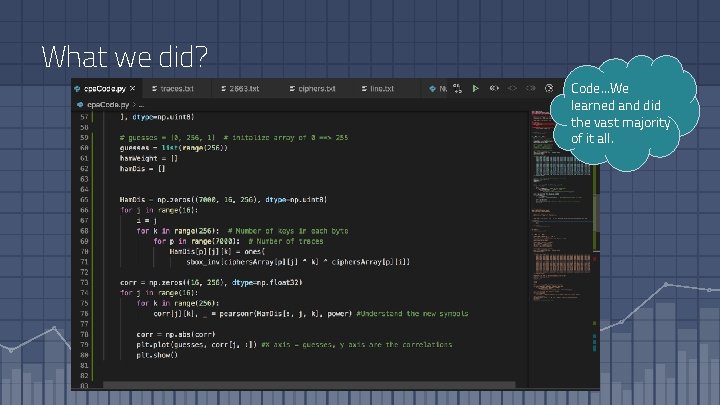The width and height of the screenshot is (720, 405).
Task: Click line number 80 in the gutter
Action: 84,355
